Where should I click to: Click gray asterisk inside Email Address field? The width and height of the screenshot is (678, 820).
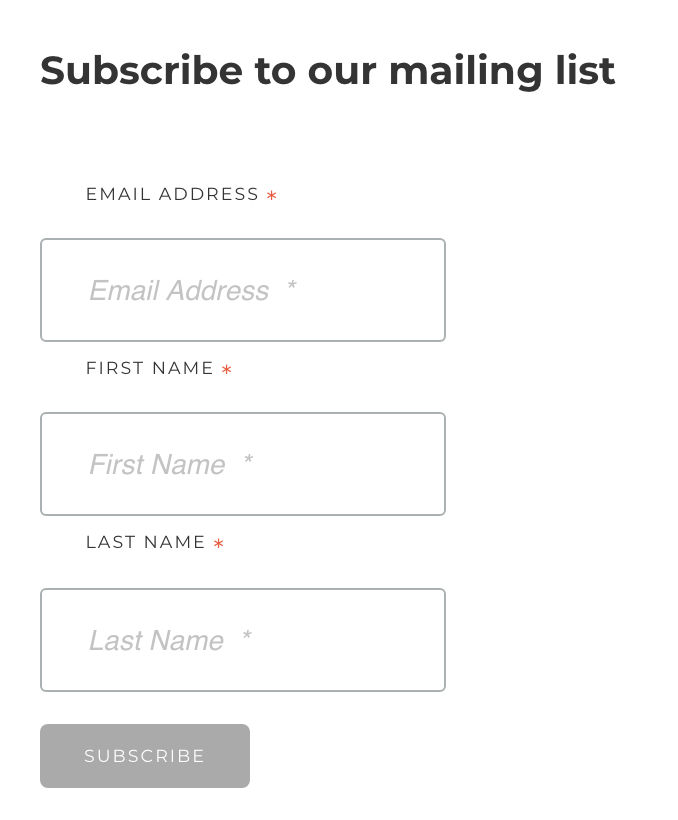tap(291, 286)
